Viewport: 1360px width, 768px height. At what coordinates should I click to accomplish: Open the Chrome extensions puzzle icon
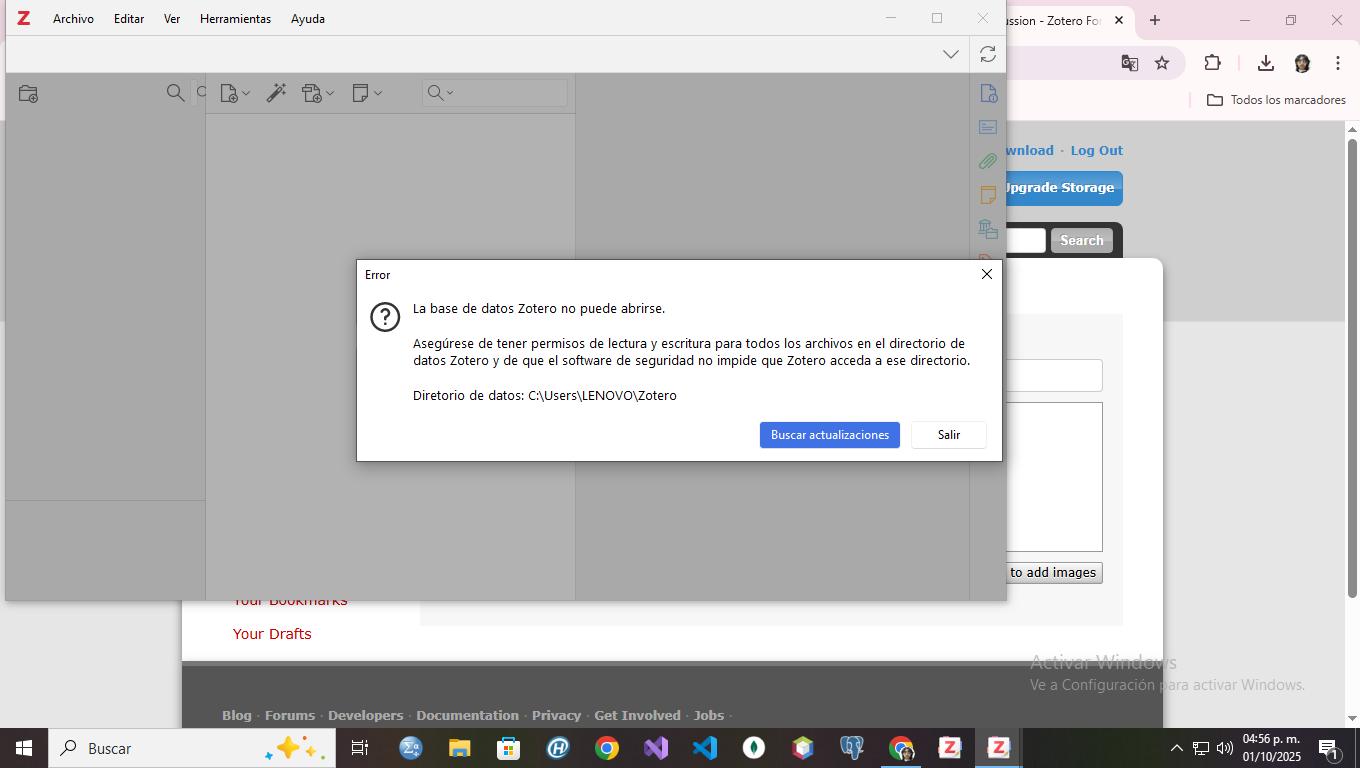(x=1212, y=63)
